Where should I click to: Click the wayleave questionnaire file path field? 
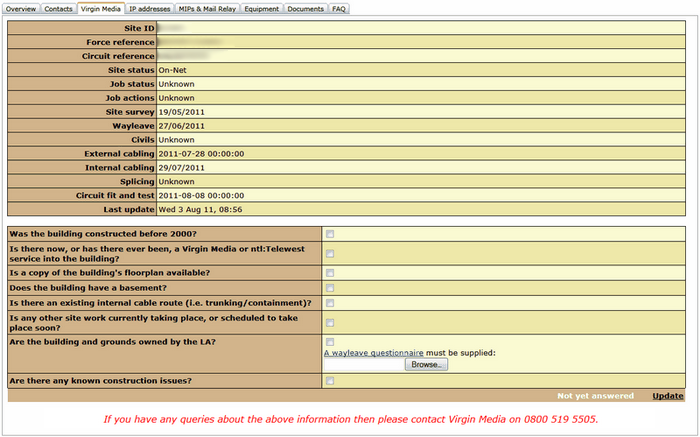(x=364, y=365)
